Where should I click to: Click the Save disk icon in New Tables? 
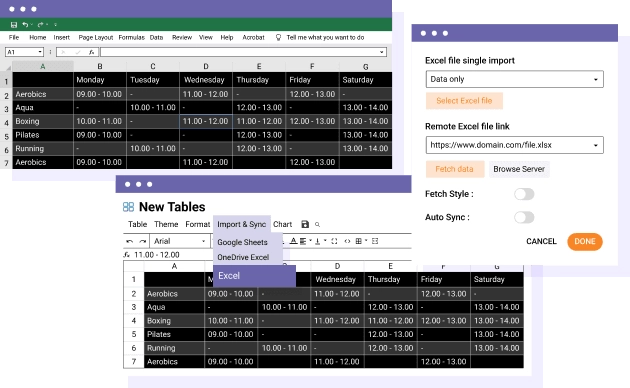305,224
